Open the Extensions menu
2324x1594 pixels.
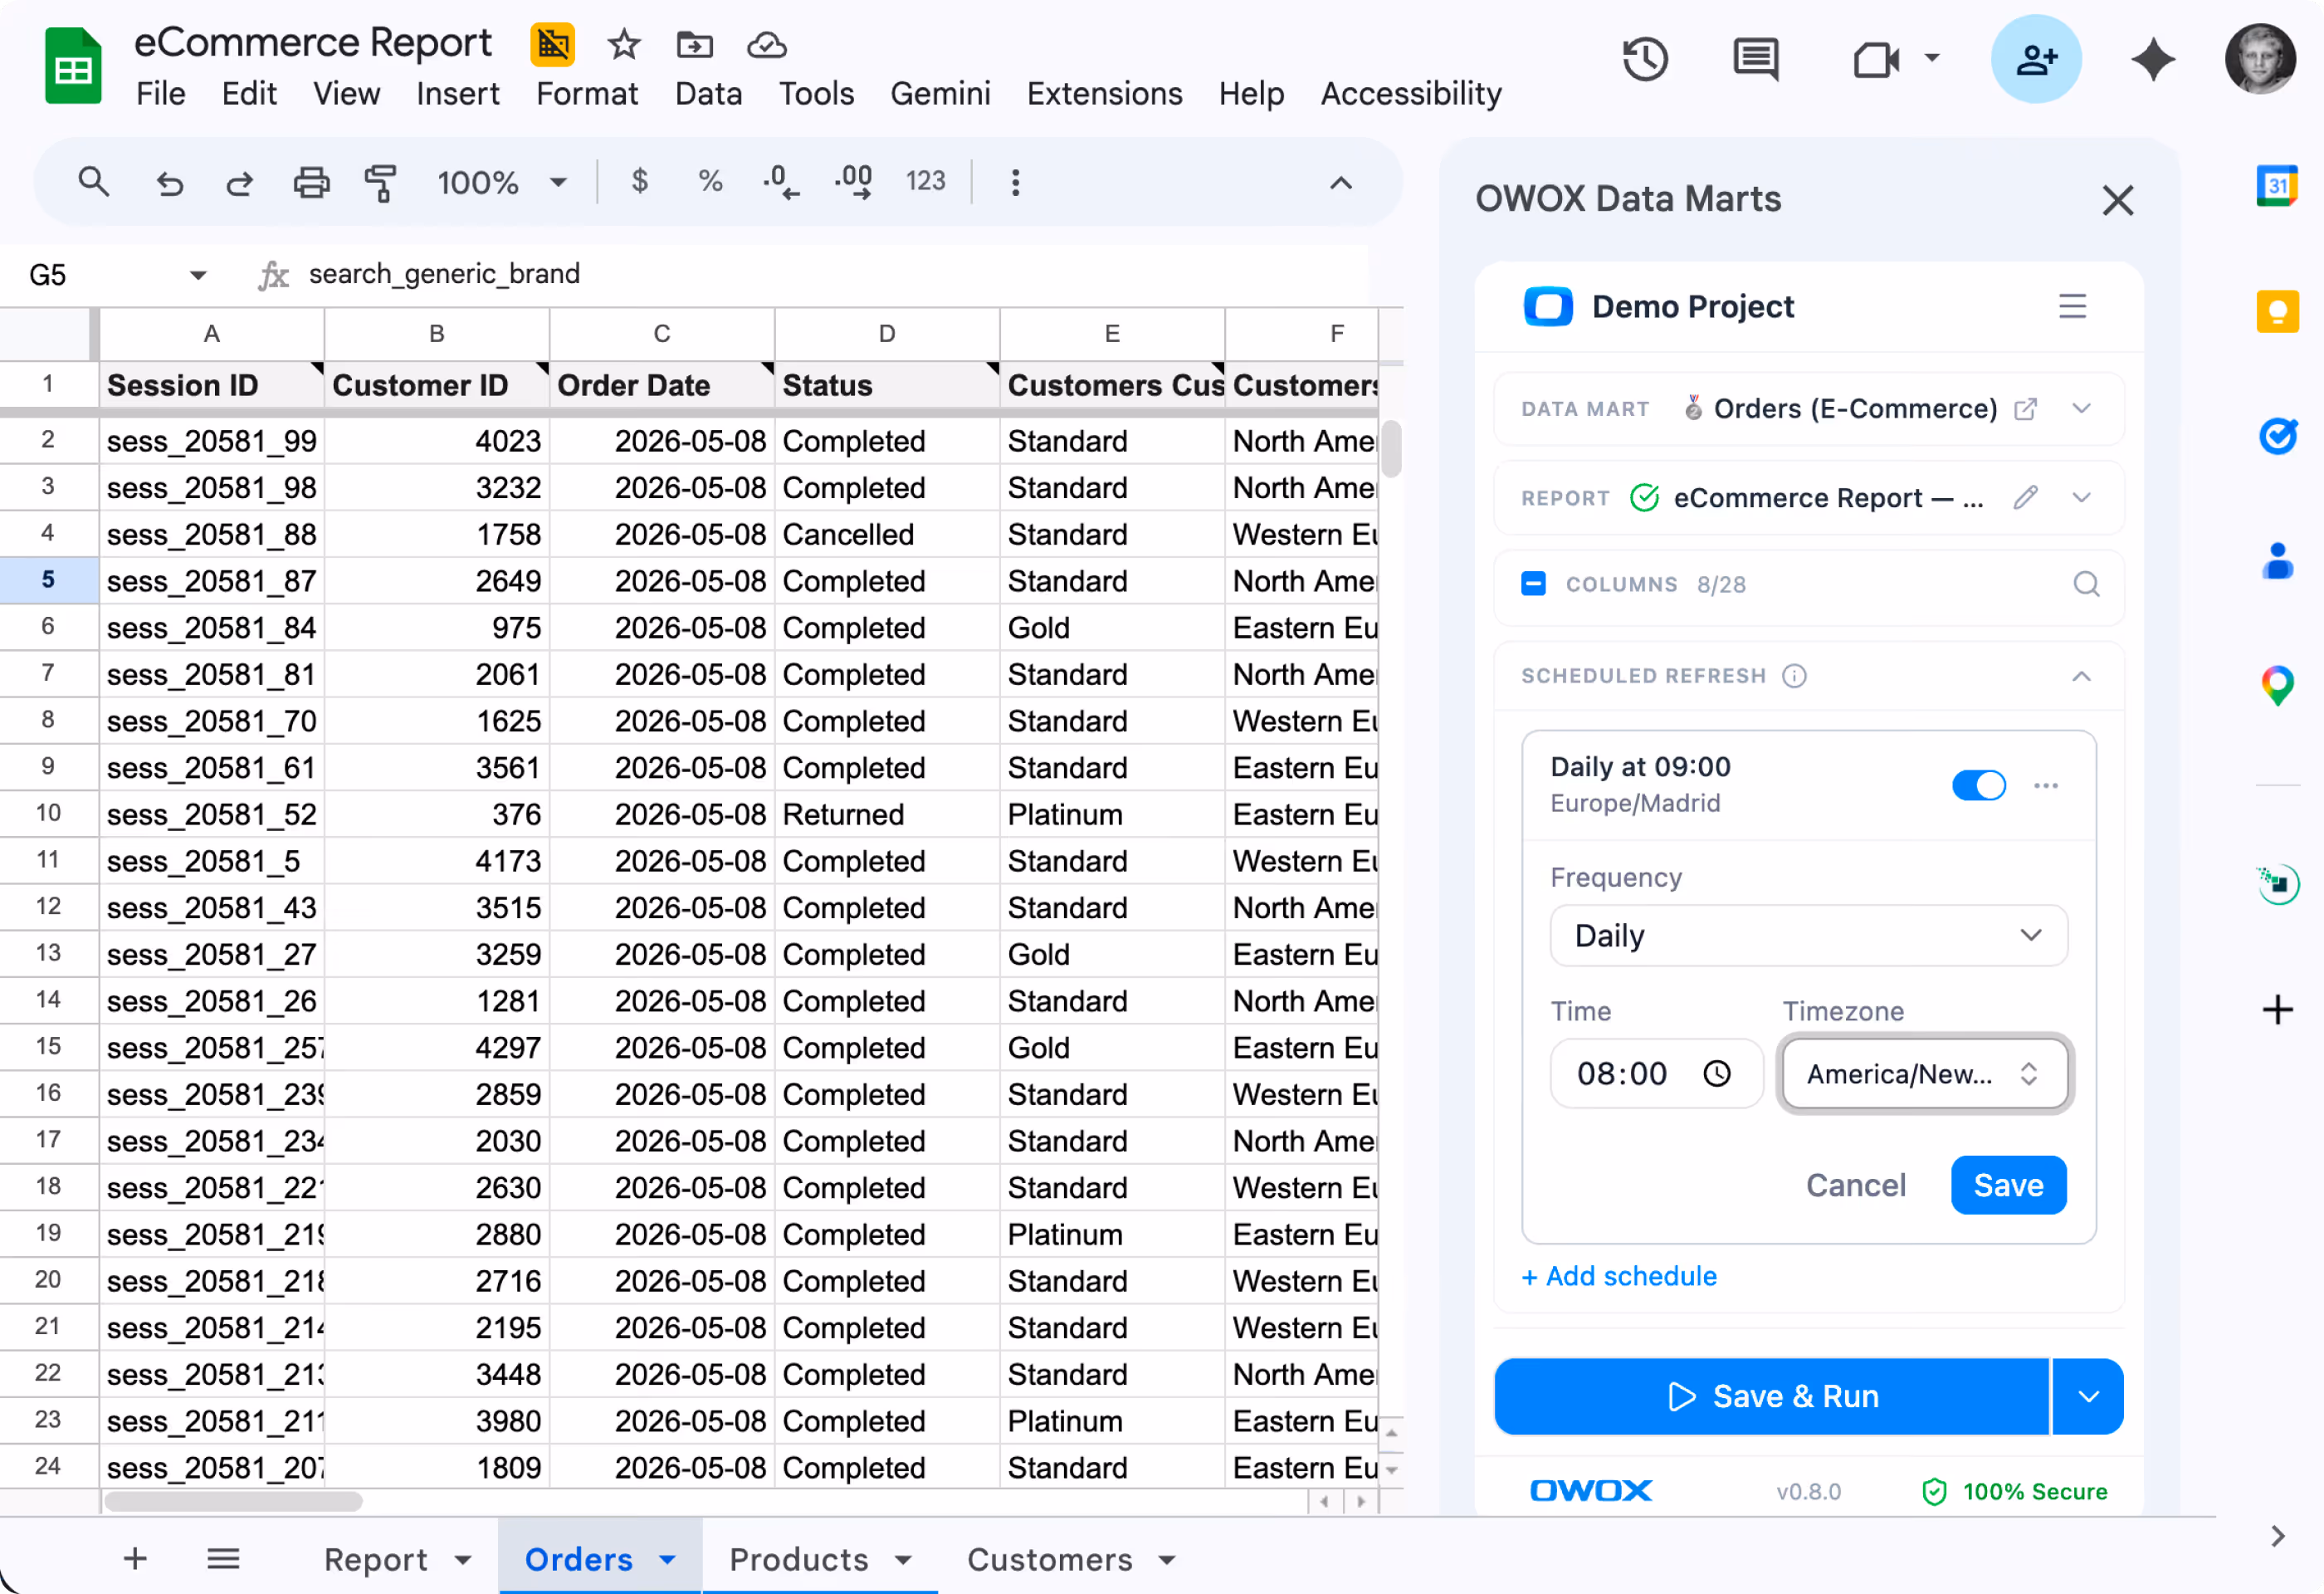(1104, 94)
